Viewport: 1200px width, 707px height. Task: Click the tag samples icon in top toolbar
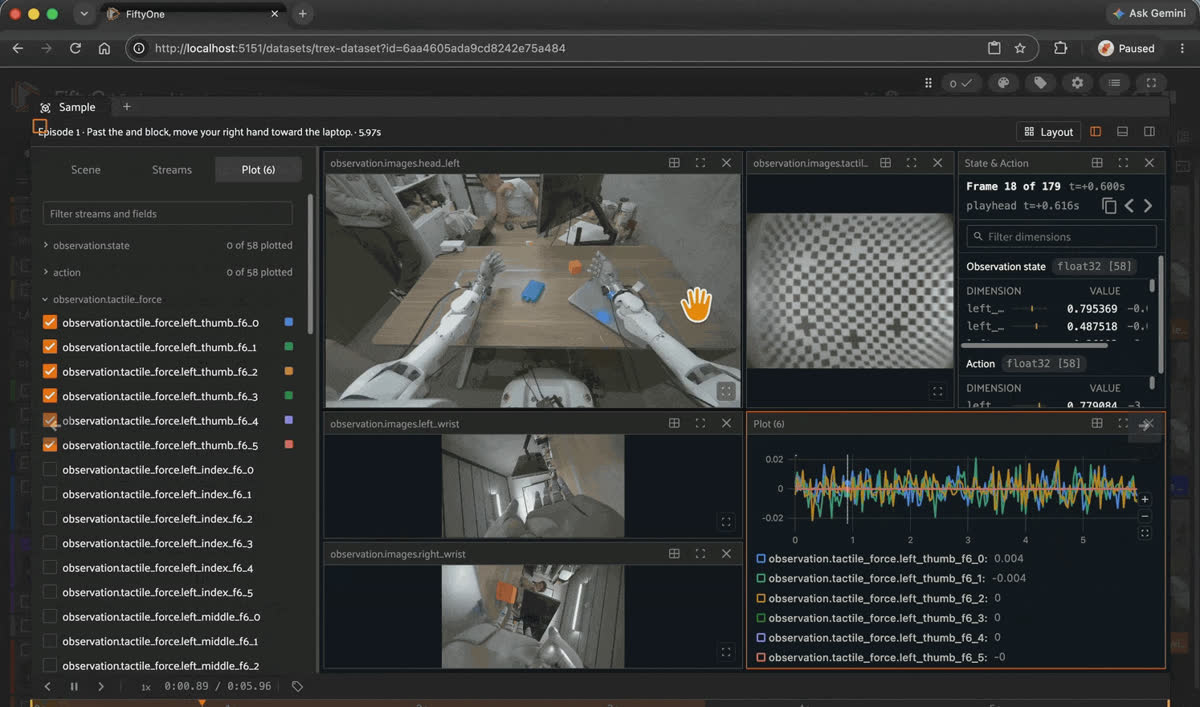click(x=1040, y=83)
